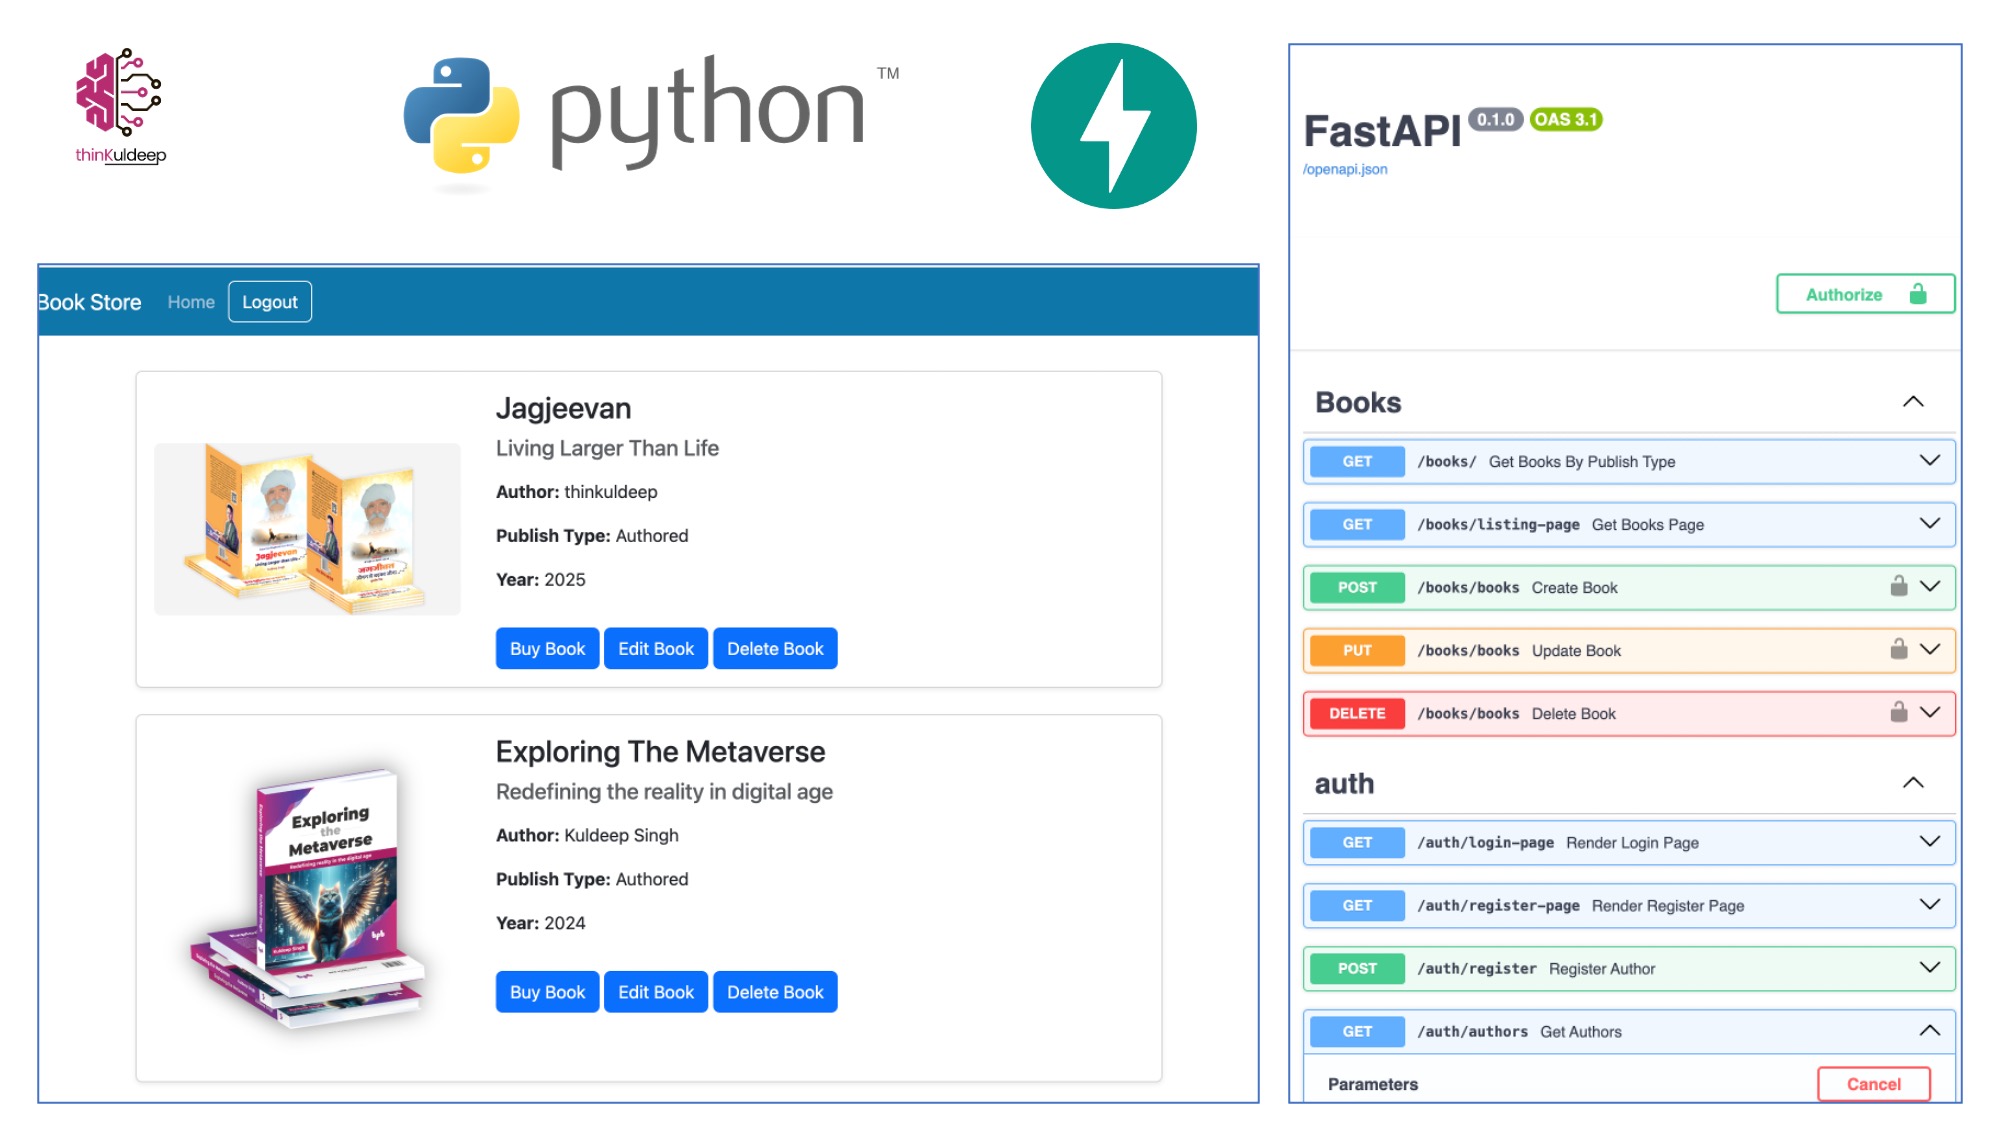Click the OAS 3.1 version badge

pos(1565,120)
